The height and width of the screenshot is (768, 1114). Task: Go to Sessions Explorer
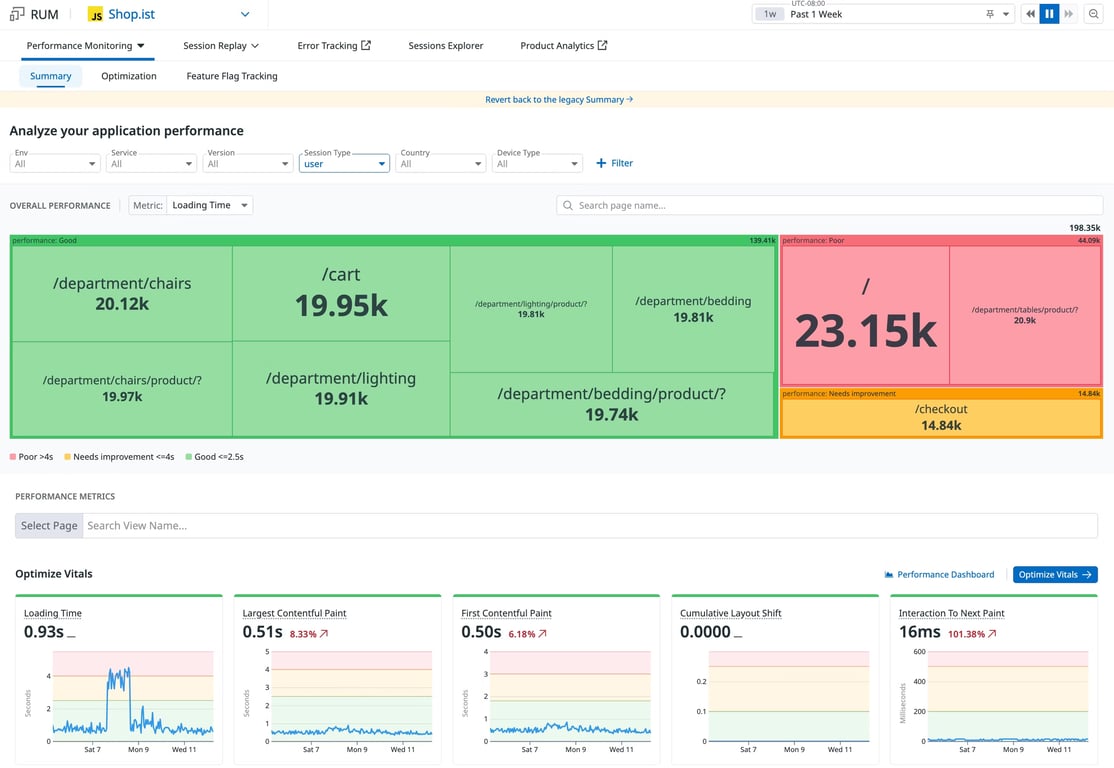pos(446,46)
